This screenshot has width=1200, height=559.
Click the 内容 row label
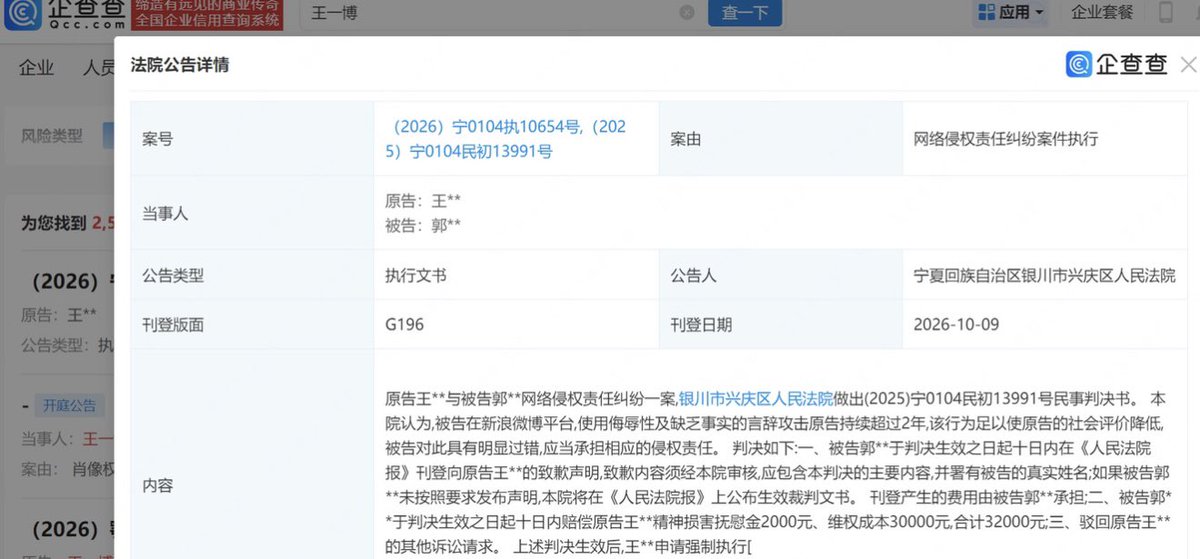pyautogui.click(x=157, y=486)
